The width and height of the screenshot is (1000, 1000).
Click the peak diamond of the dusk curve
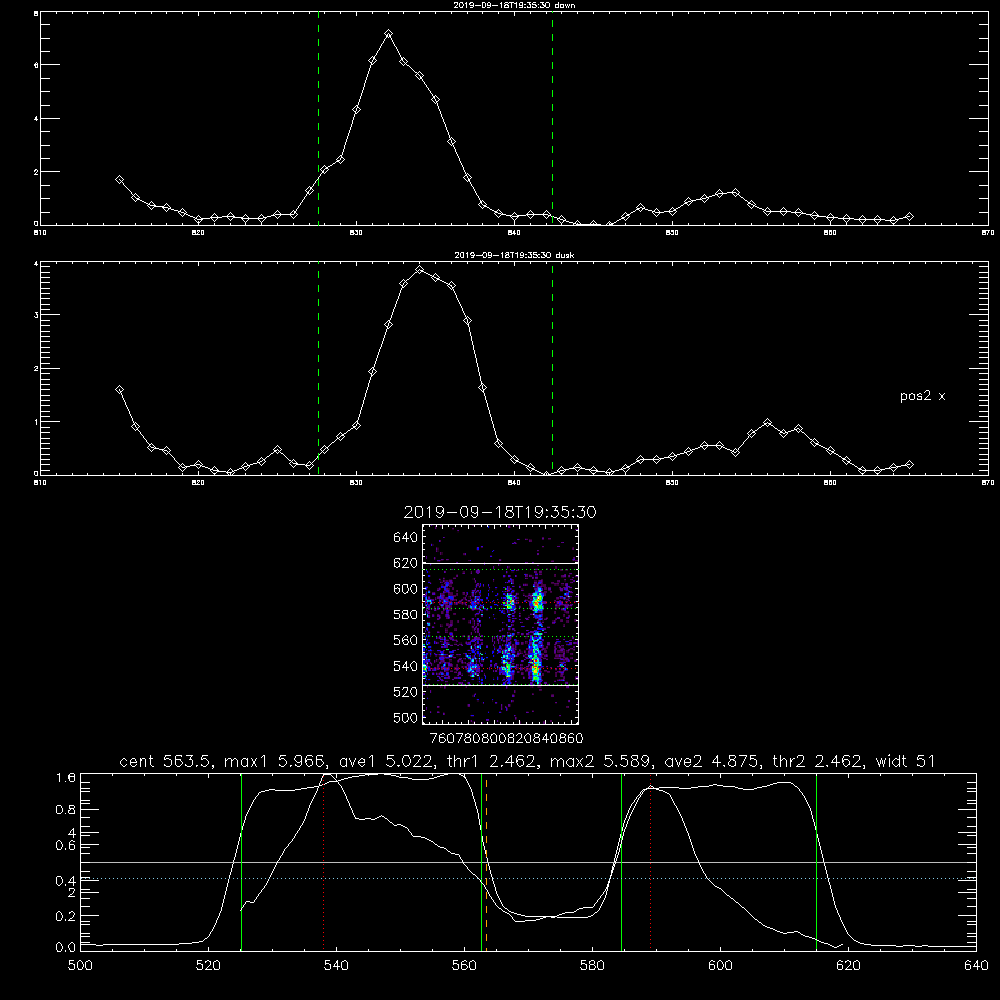(419, 270)
